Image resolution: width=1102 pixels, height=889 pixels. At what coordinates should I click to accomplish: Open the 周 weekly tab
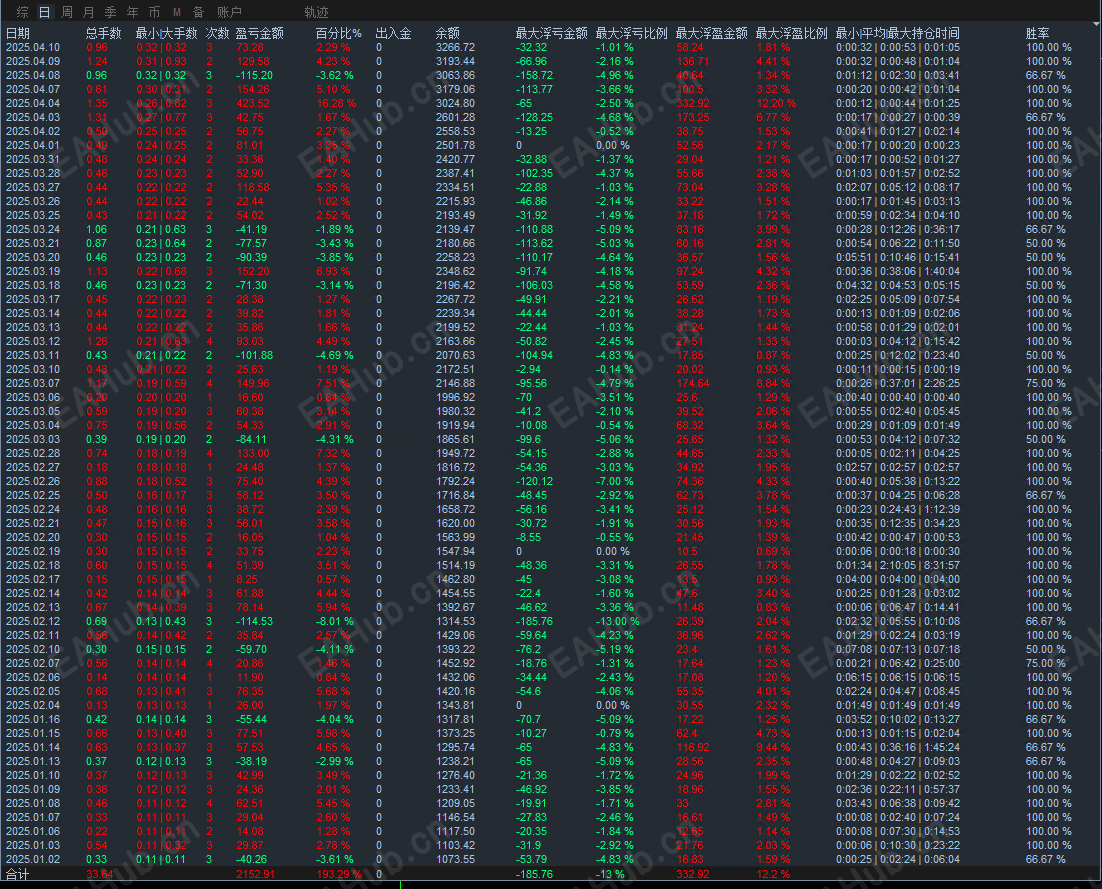click(x=67, y=12)
